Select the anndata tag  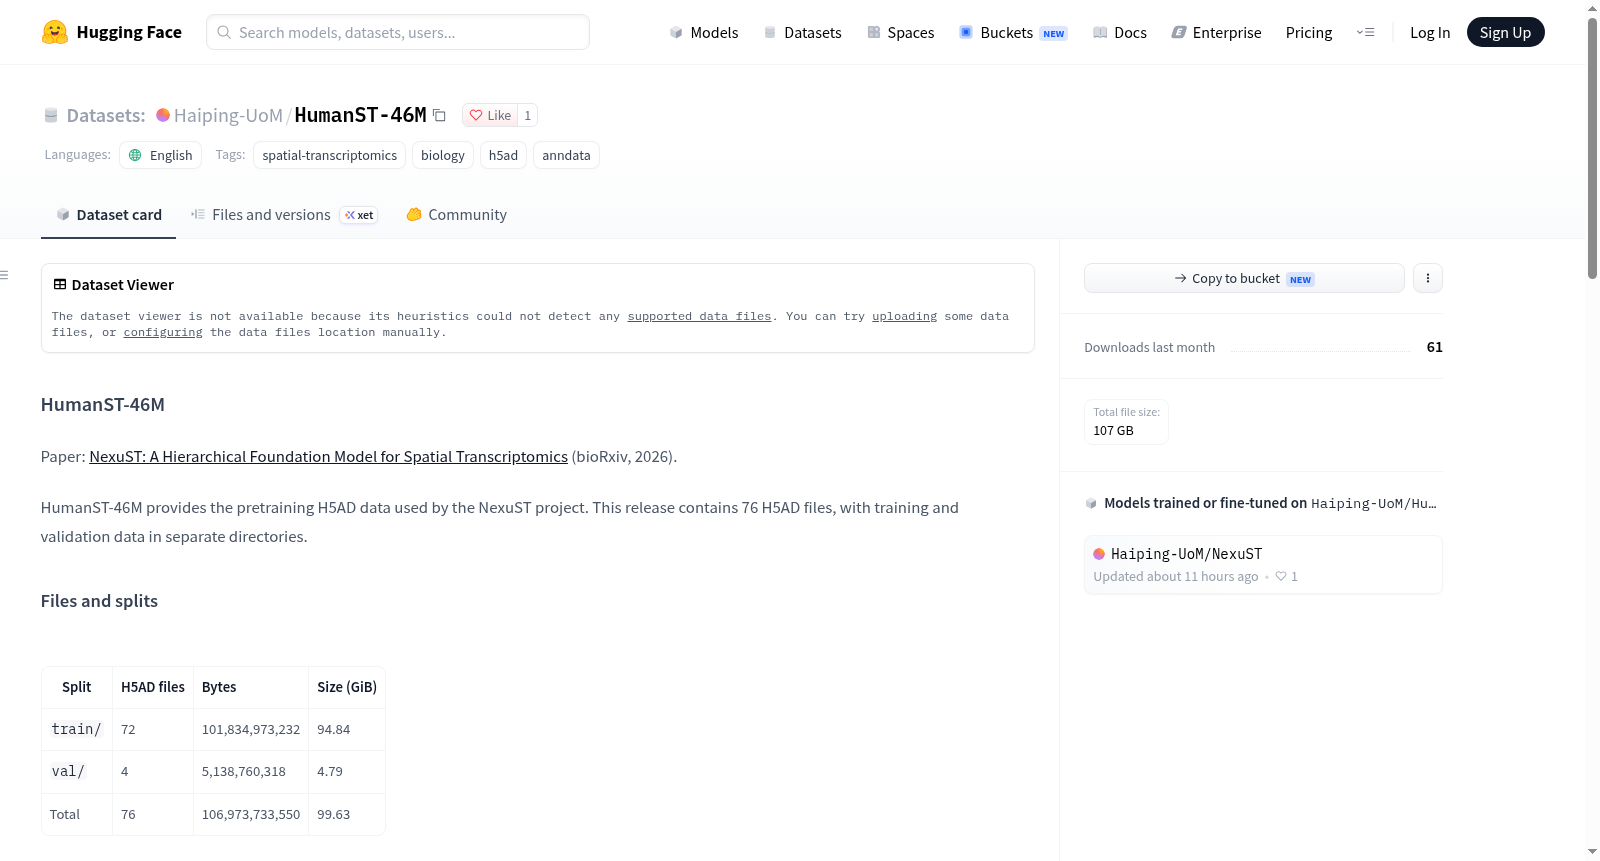[566, 155]
